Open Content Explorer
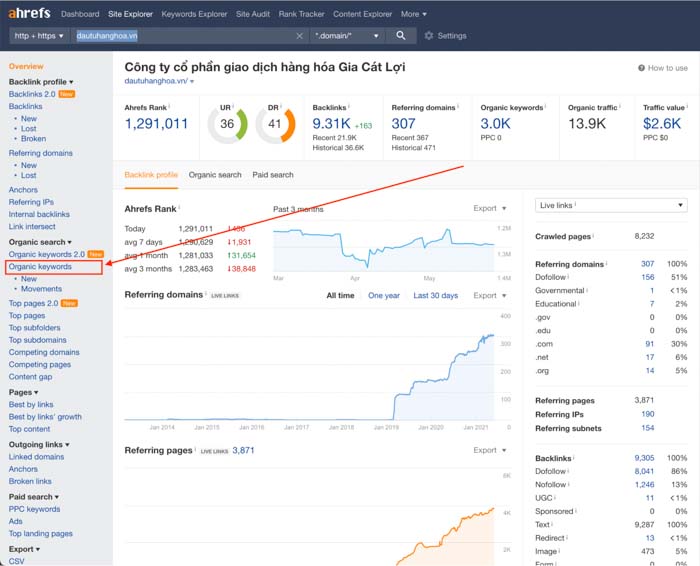Screen dimensions: 700x566 point(362,14)
